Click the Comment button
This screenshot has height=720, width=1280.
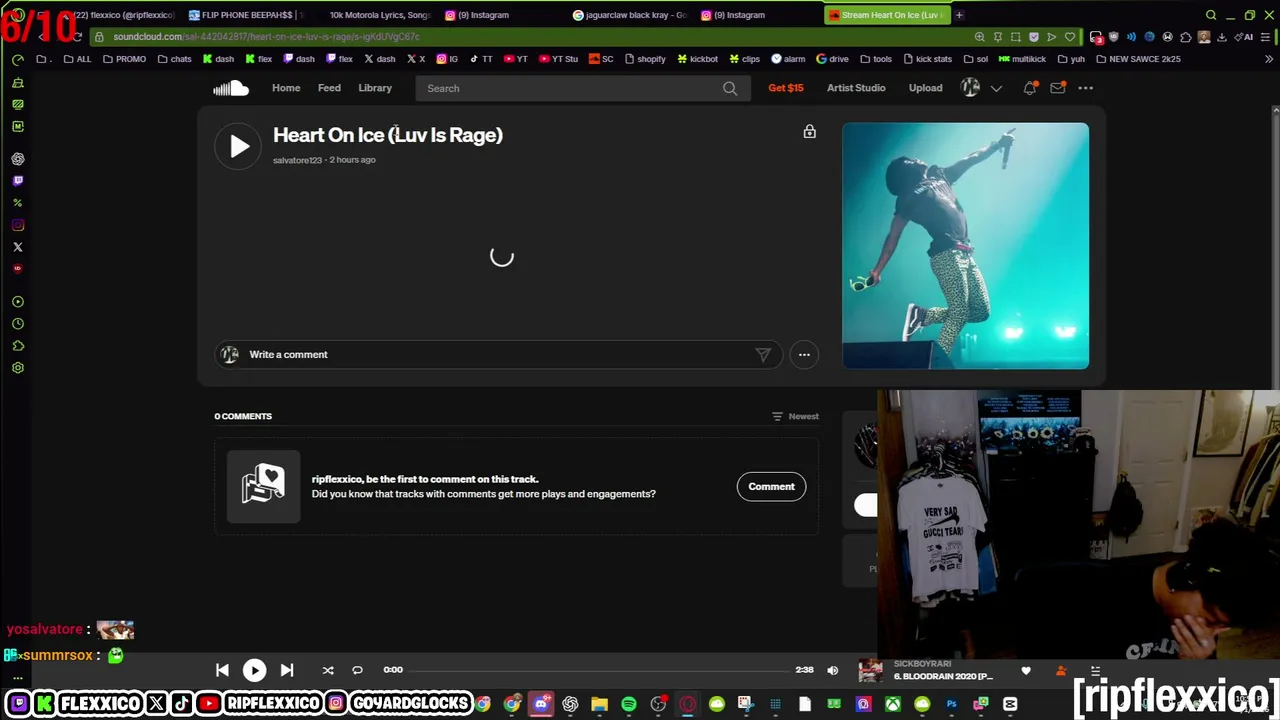pyautogui.click(x=771, y=486)
